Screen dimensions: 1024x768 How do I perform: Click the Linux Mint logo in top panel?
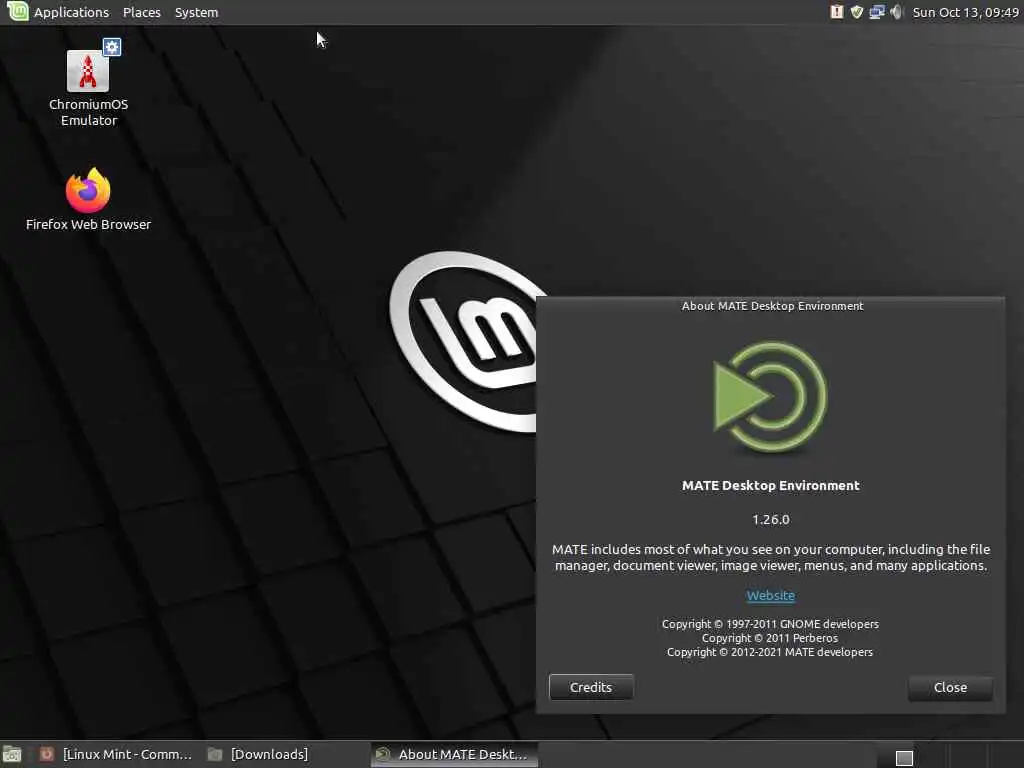tap(18, 12)
